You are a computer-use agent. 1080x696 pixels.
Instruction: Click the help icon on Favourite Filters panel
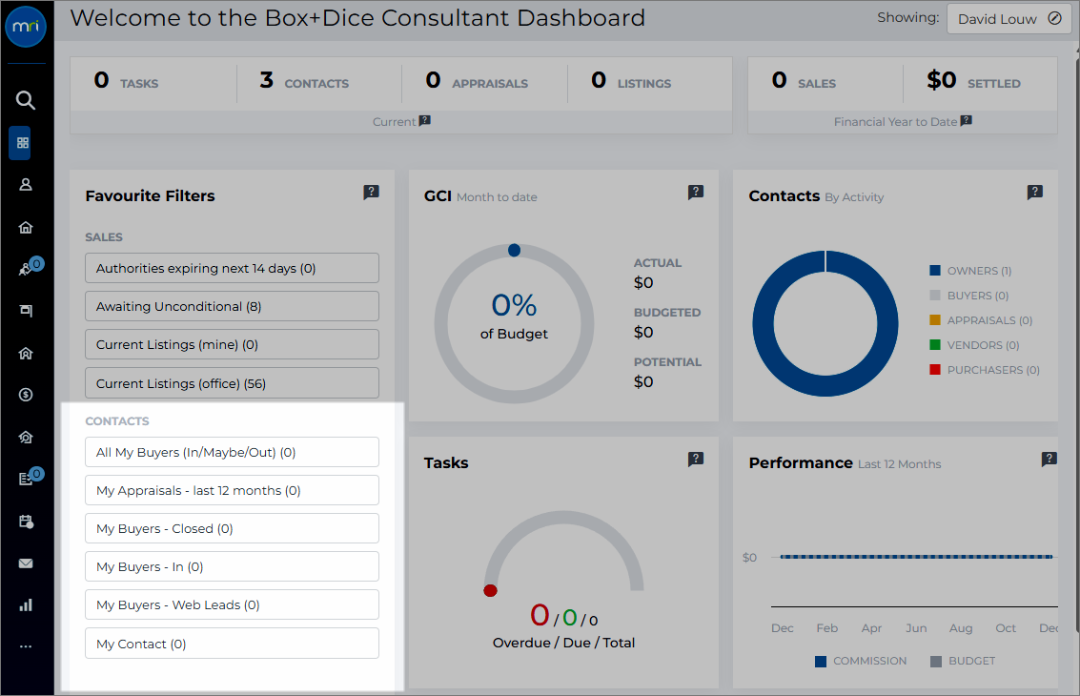[371, 192]
